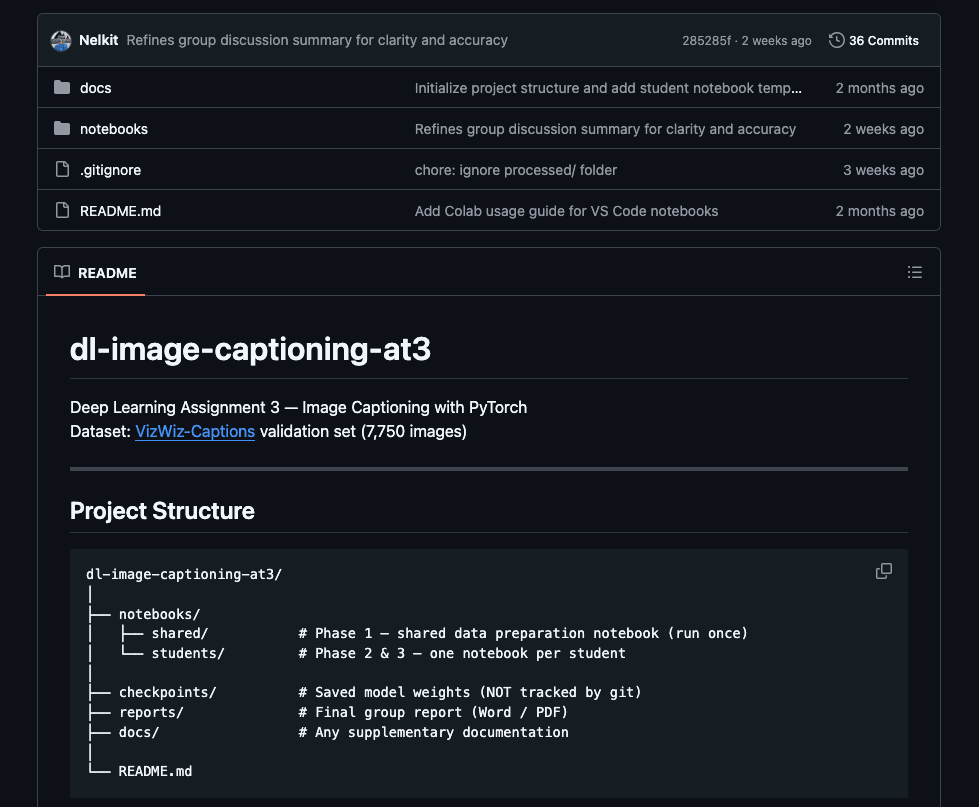Screen dimensions: 979x807
Task: Click the Project Structure heading
Action: coord(162,511)
